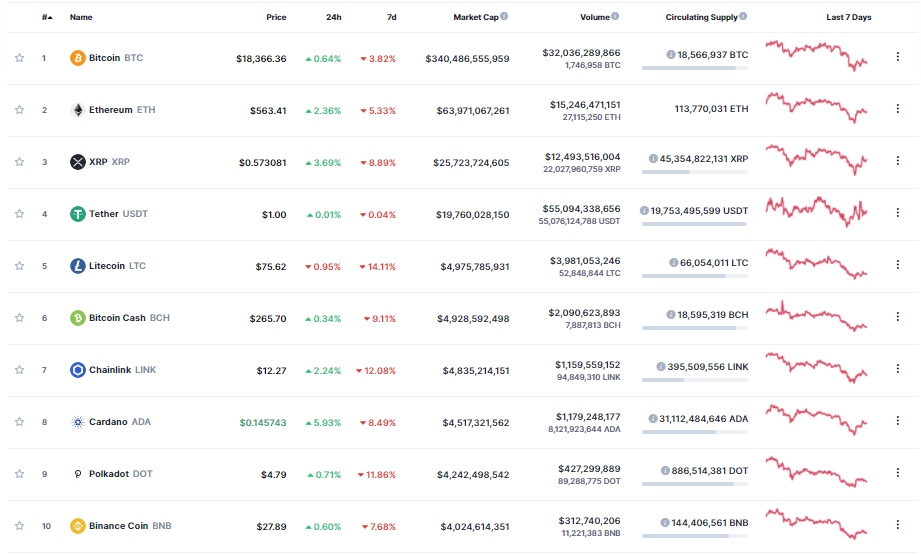Open Cardano row more options
This screenshot has height=555, width=921.
pos(898,421)
